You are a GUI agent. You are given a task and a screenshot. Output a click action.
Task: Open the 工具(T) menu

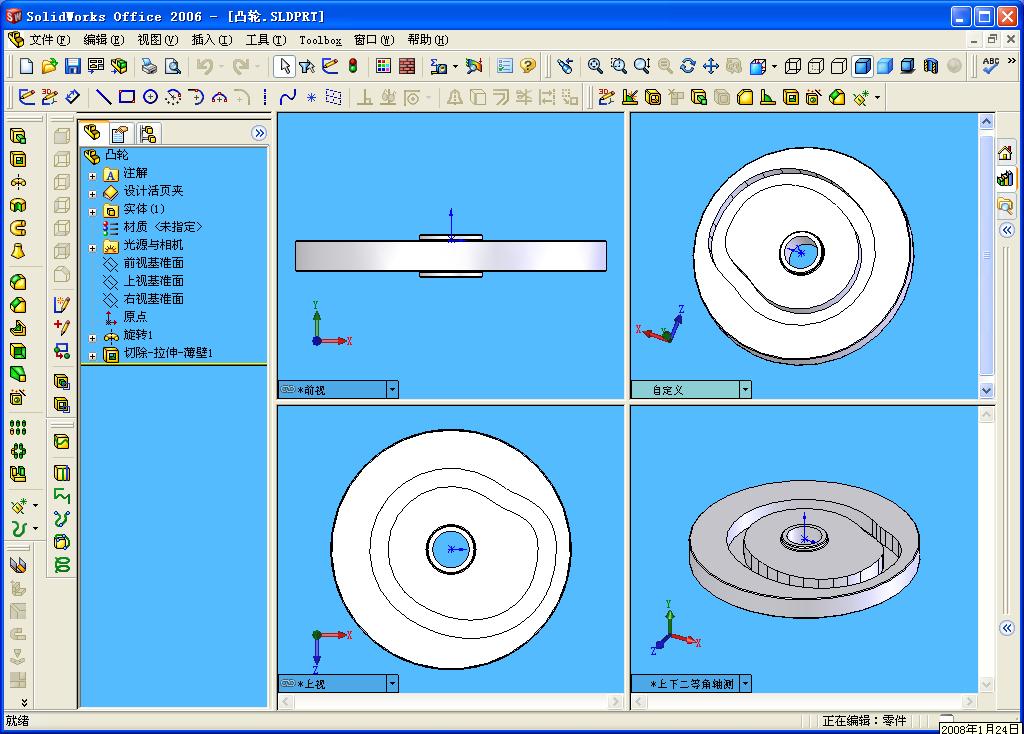[266, 40]
